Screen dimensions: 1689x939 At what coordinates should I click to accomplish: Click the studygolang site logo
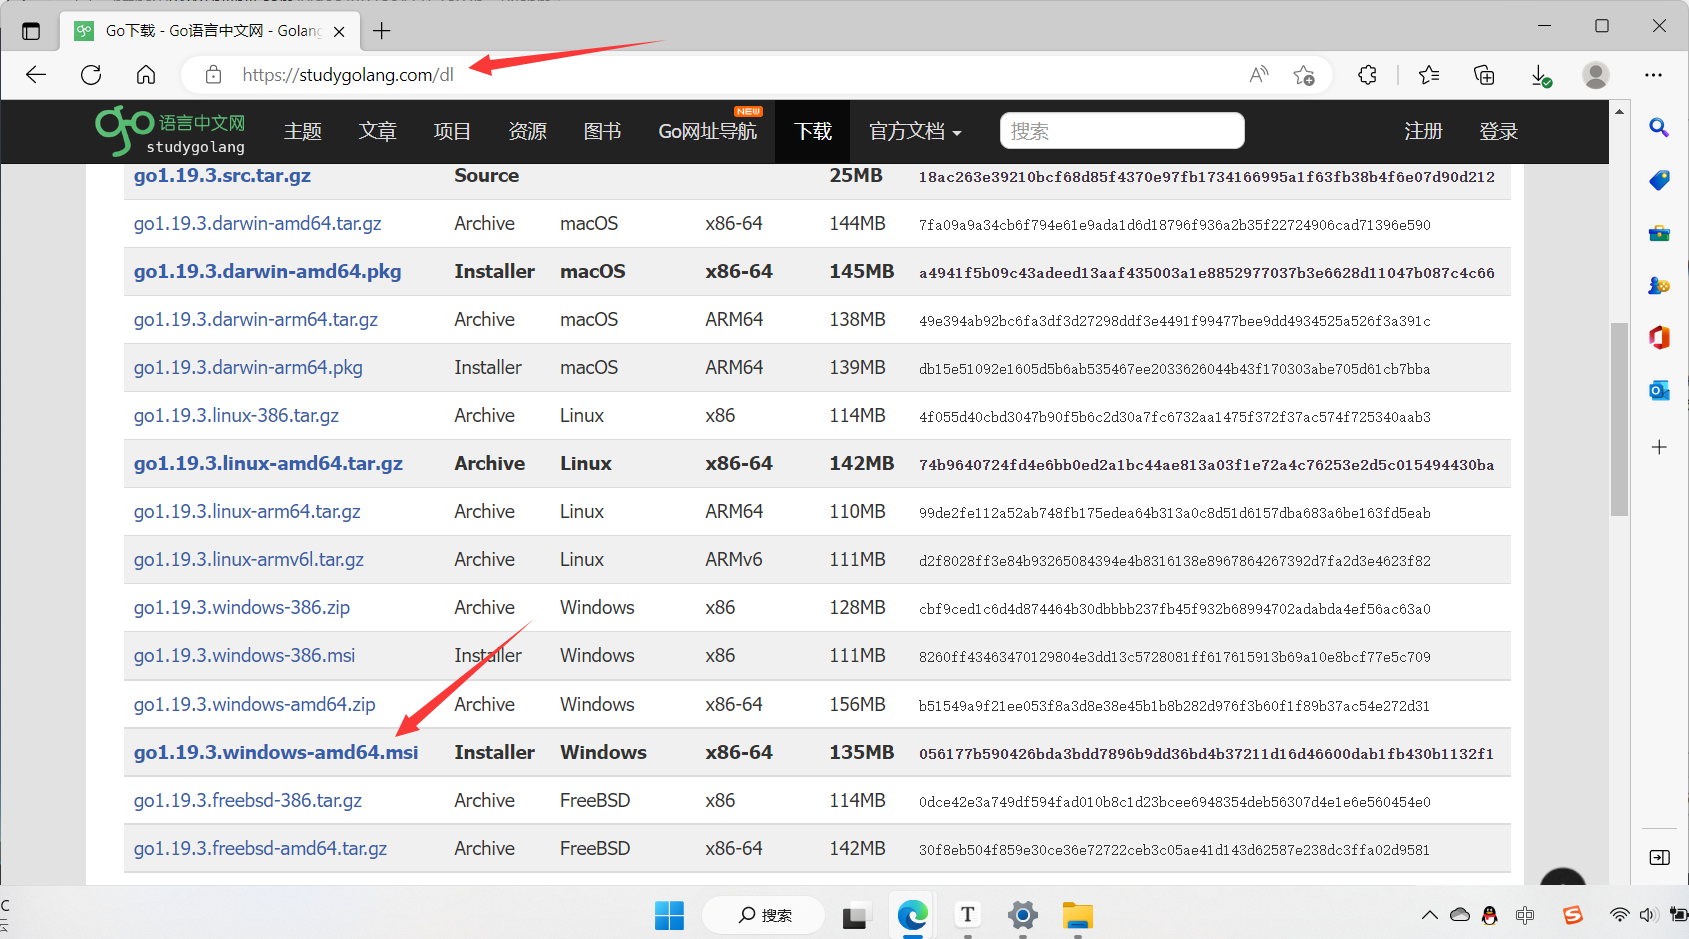(170, 131)
